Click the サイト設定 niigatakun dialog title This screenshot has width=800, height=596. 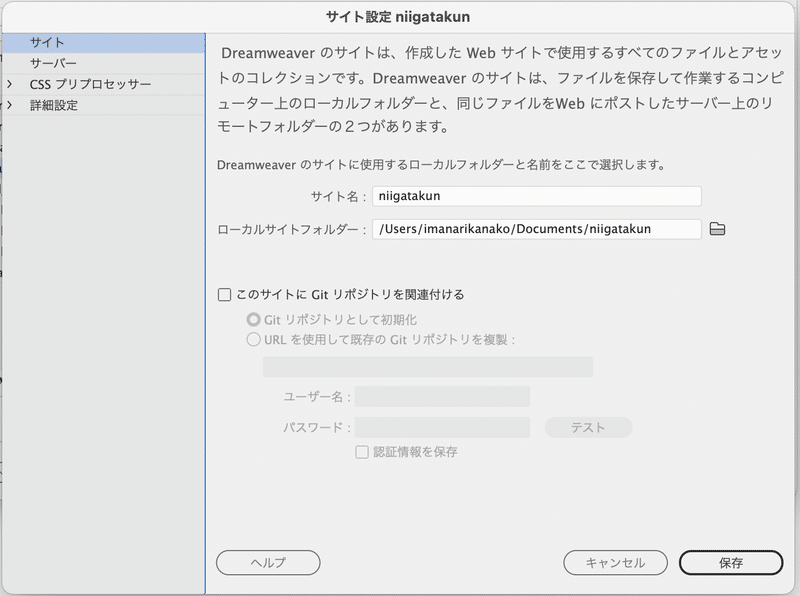(x=398, y=17)
